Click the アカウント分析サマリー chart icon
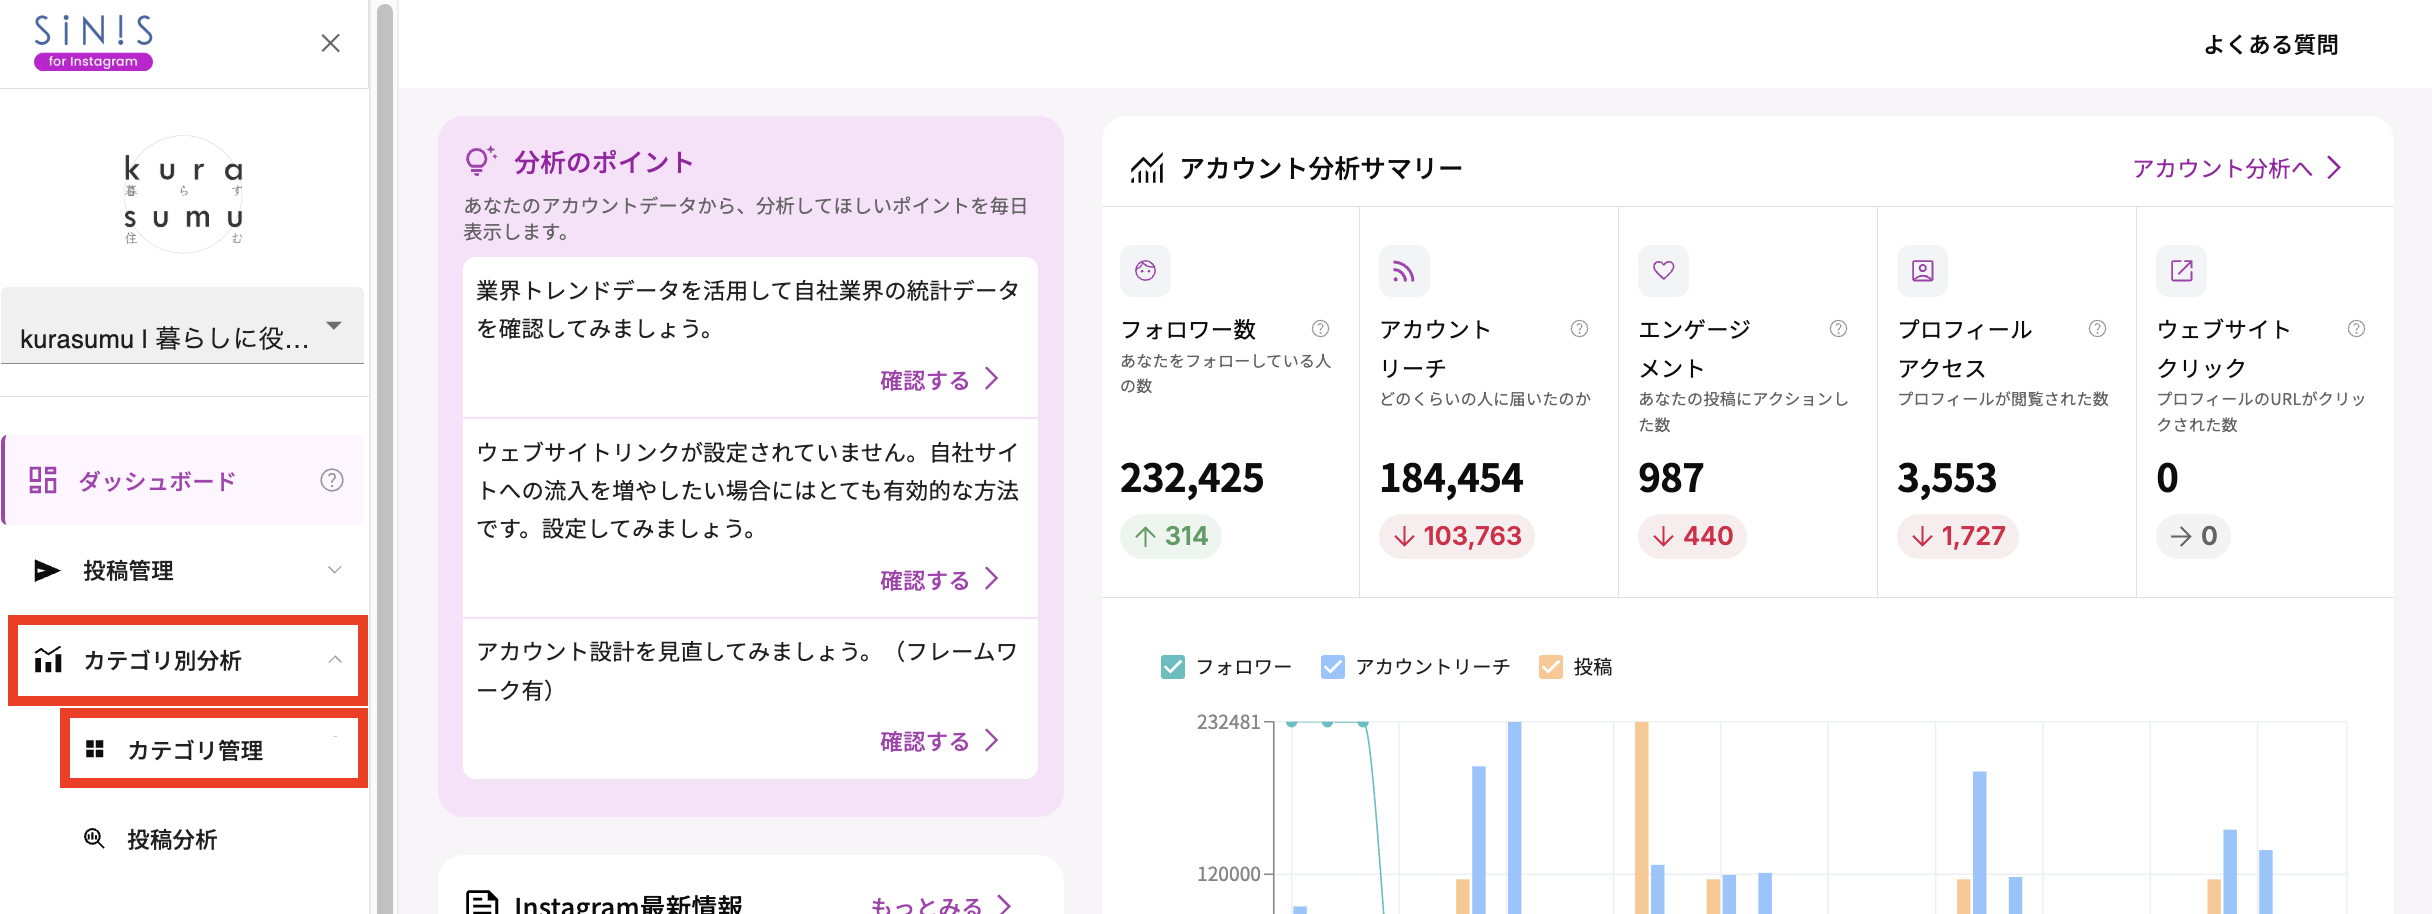 click(x=1147, y=167)
